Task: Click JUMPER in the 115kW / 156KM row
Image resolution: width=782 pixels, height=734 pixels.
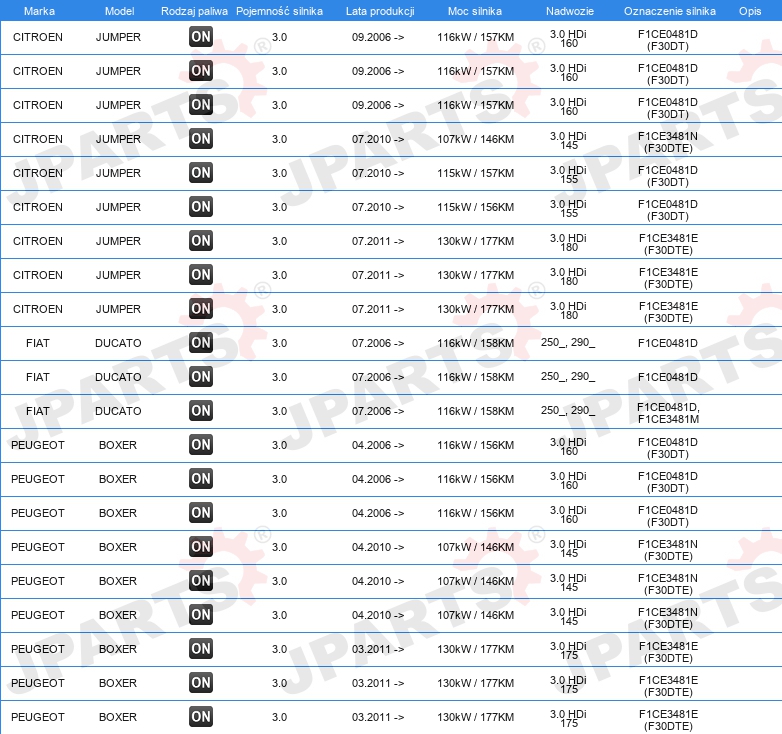Action: [118, 207]
